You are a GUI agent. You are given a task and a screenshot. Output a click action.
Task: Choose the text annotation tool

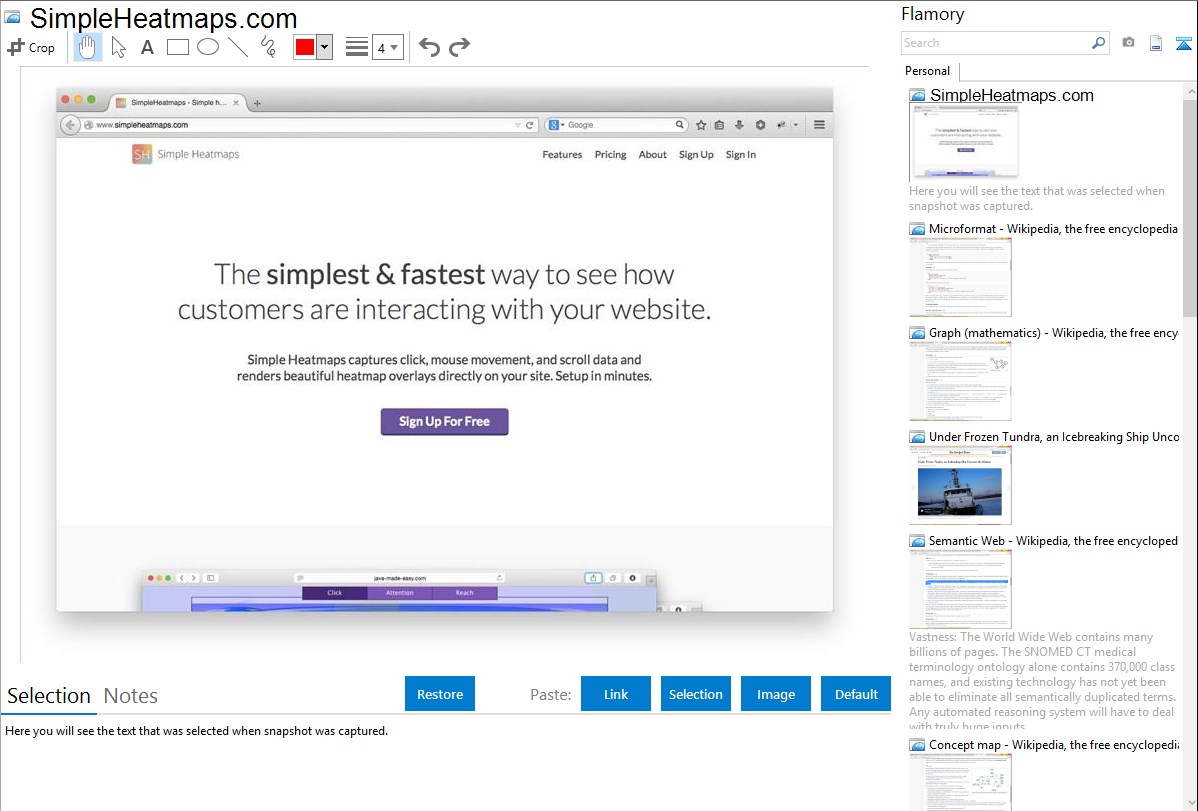tap(147, 47)
